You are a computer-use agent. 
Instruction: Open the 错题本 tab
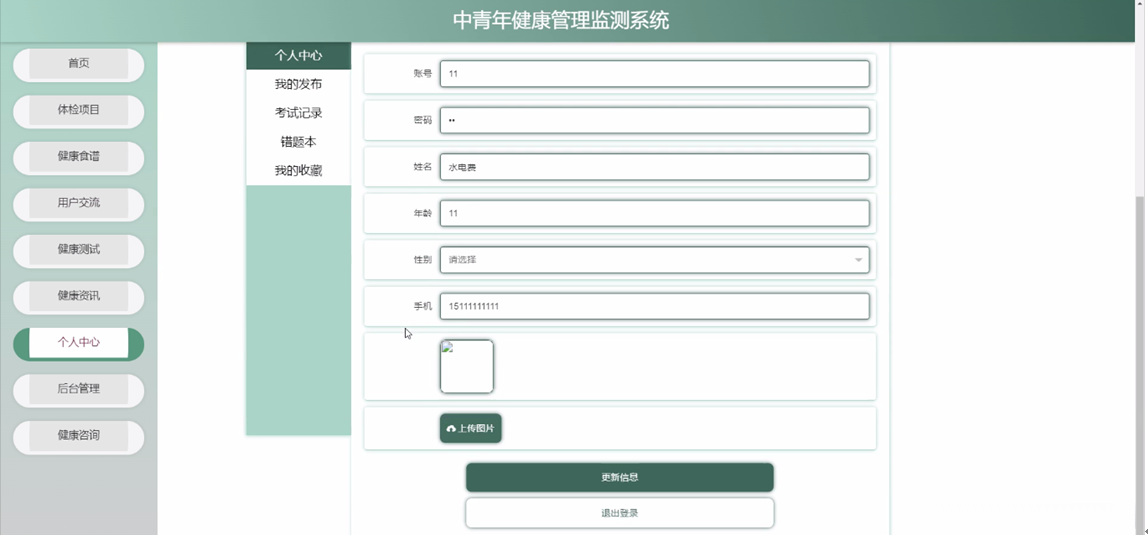pyautogui.click(x=299, y=142)
